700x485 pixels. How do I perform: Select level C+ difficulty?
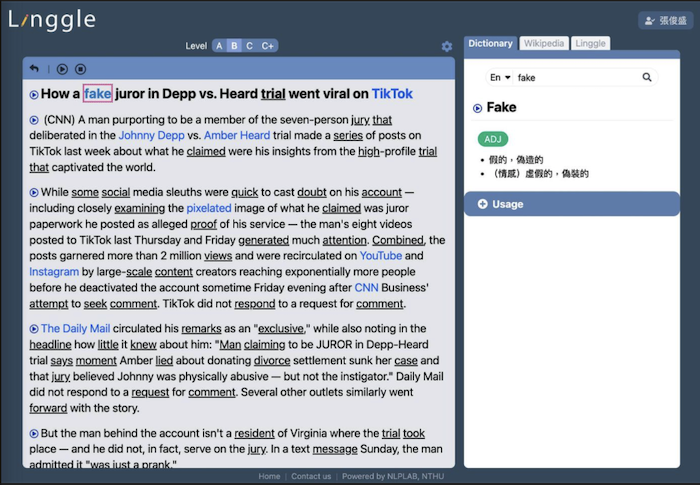click(267, 46)
